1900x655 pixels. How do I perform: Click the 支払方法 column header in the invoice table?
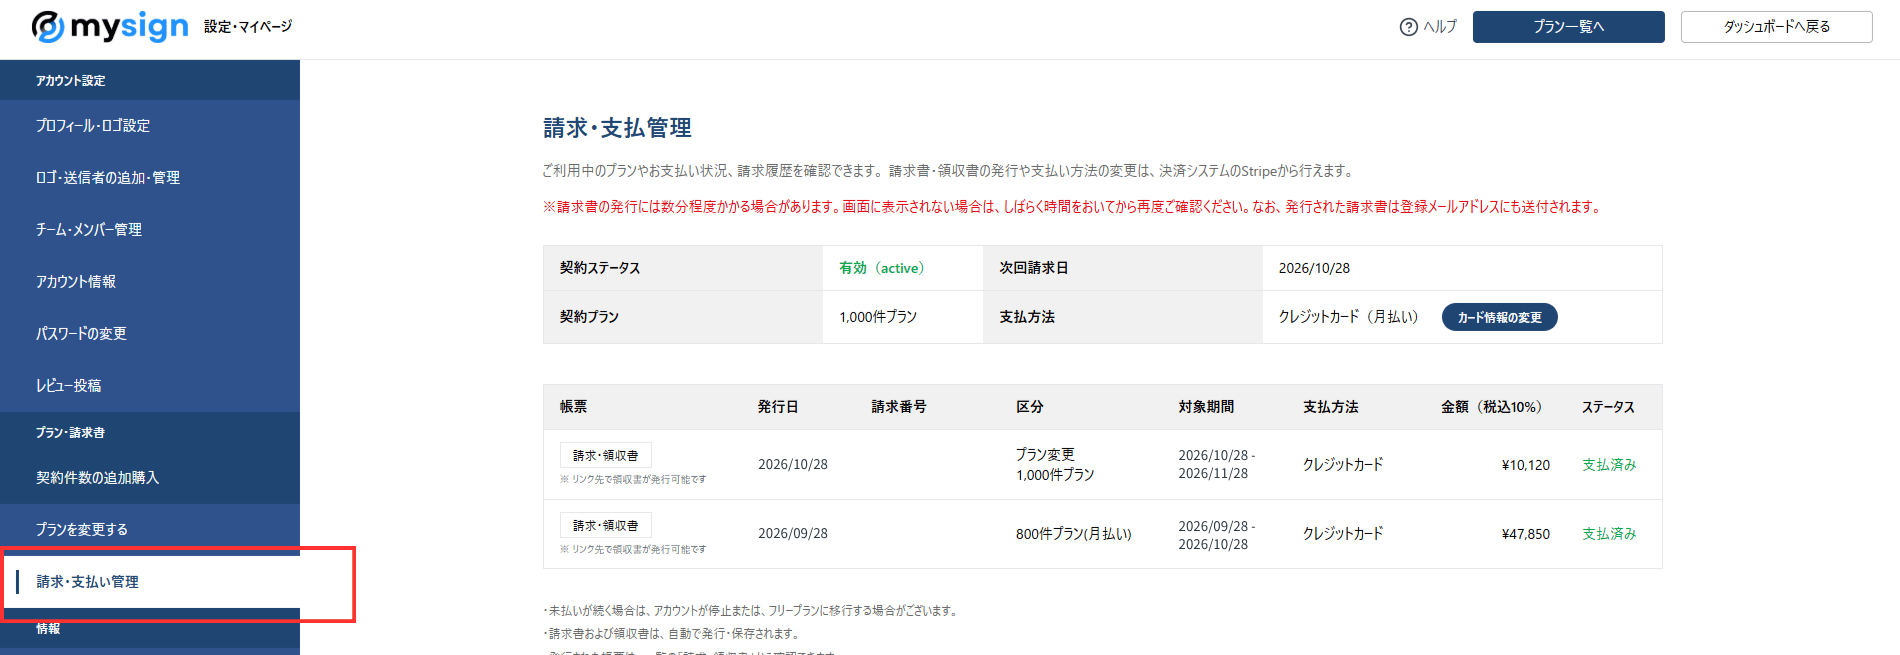[1330, 407]
